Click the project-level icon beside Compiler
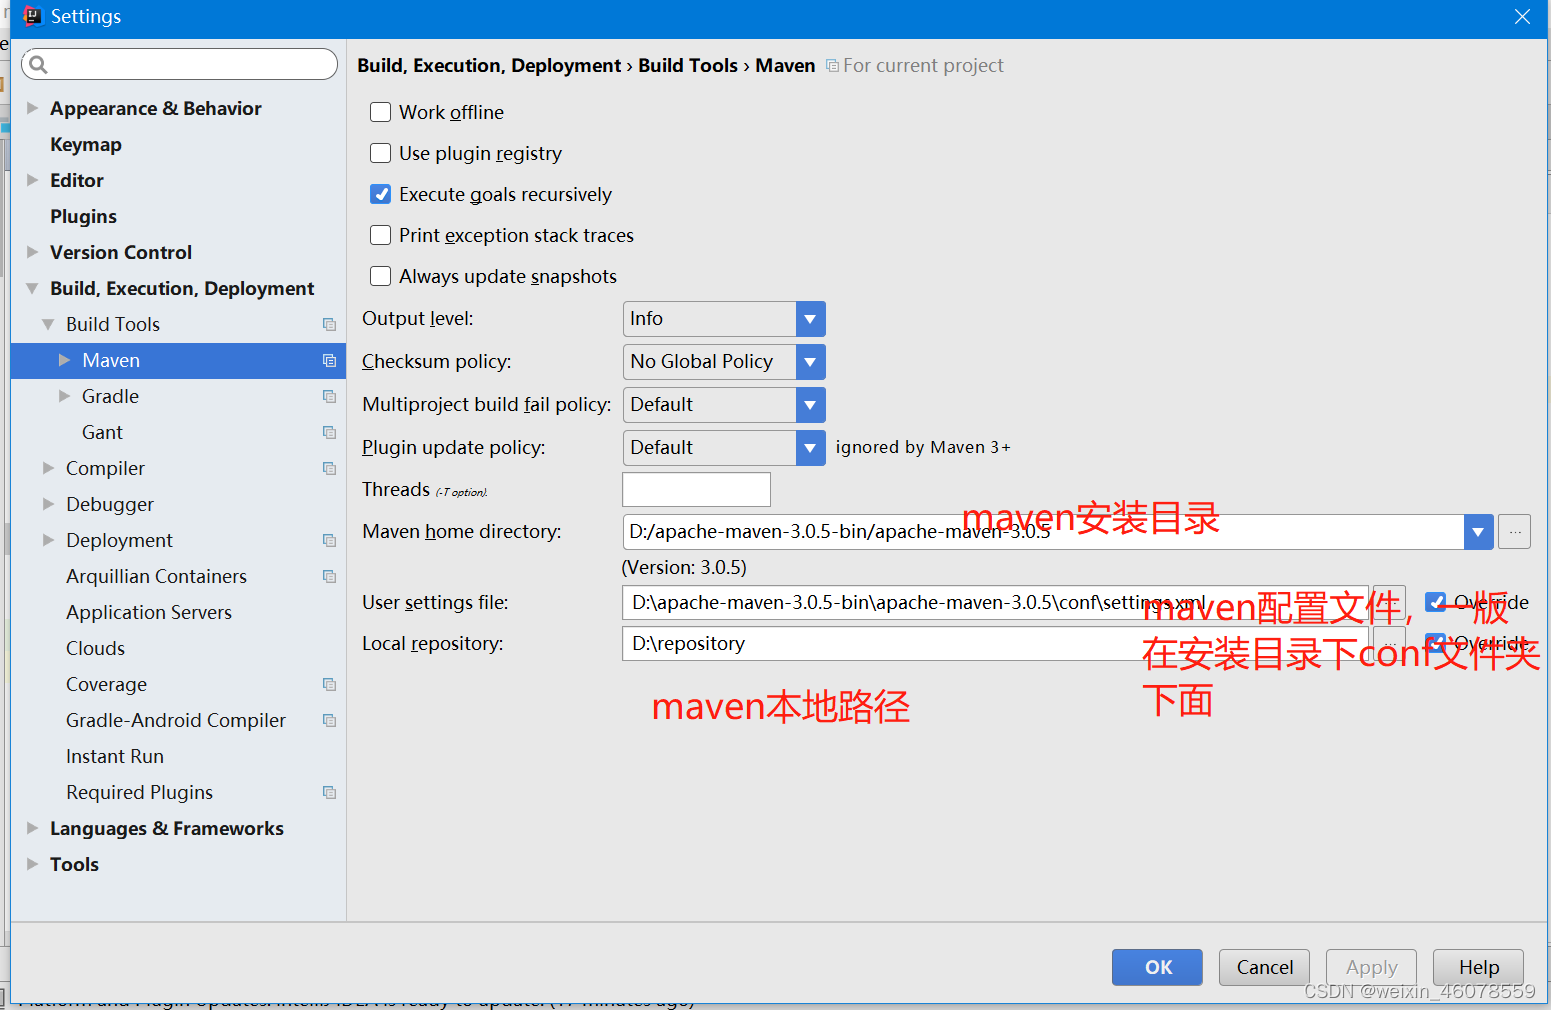 [x=329, y=468]
